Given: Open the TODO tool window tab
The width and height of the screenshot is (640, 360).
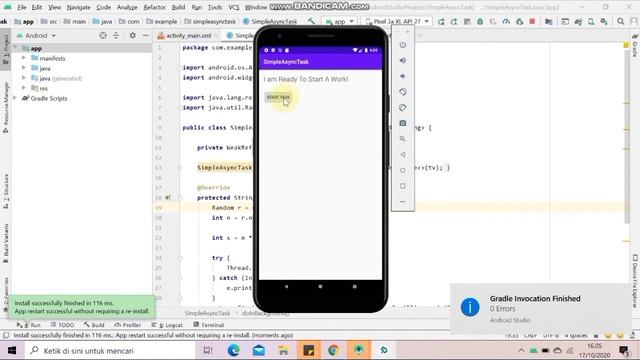Looking at the screenshot, I should click(62, 325).
